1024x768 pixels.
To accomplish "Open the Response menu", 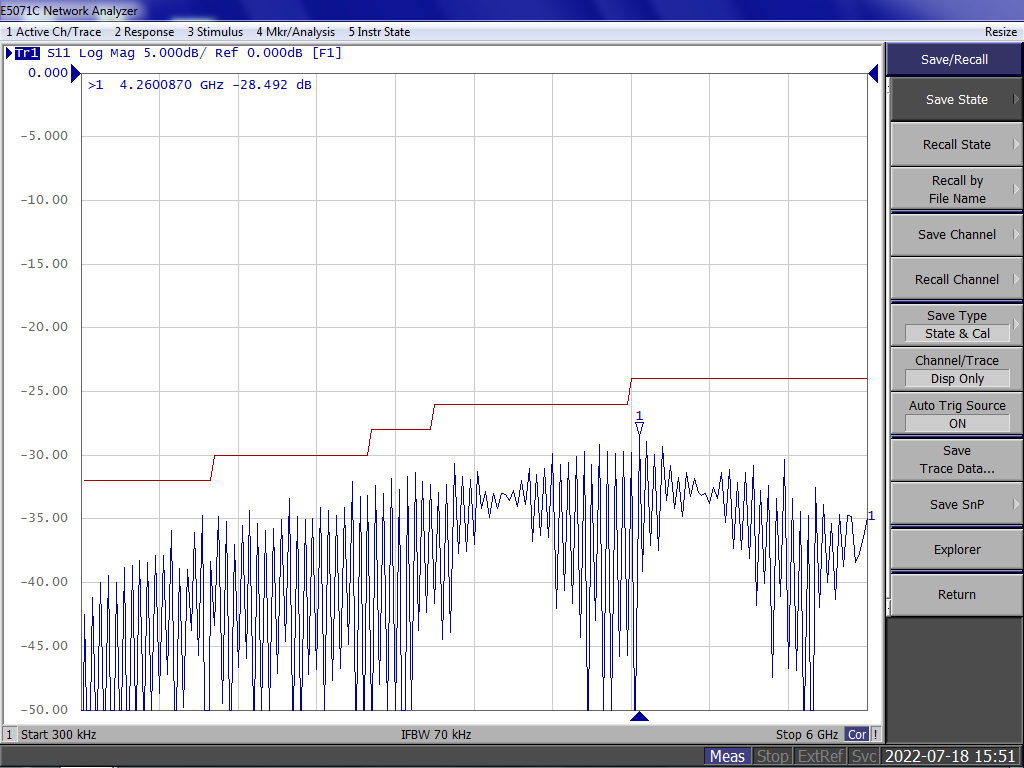I will [x=144, y=31].
